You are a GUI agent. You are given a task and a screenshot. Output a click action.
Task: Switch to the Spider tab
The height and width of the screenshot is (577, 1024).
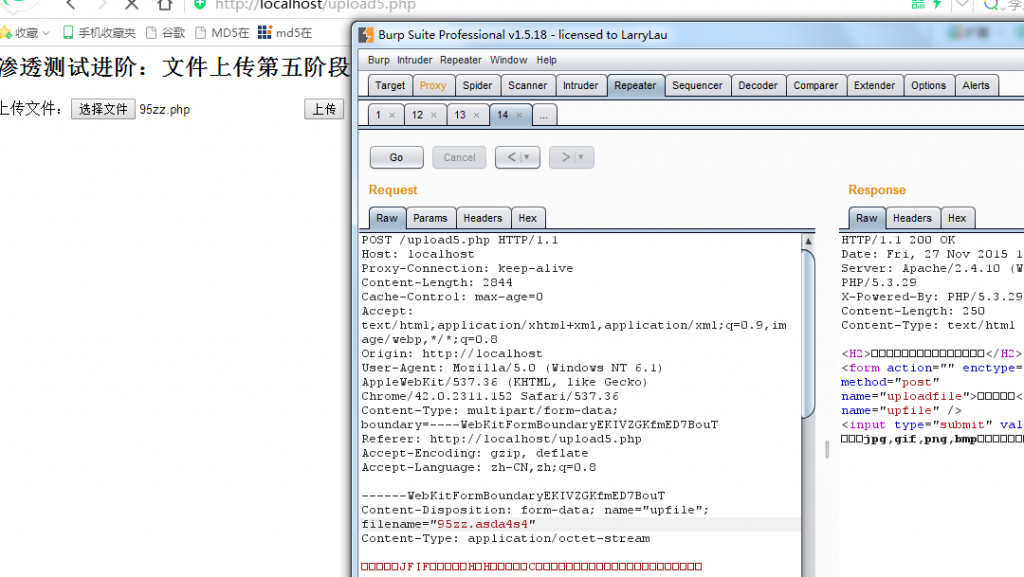(x=477, y=86)
